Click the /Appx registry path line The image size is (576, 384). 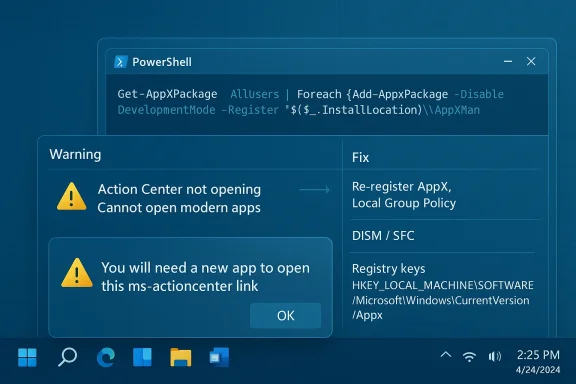click(367, 315)
